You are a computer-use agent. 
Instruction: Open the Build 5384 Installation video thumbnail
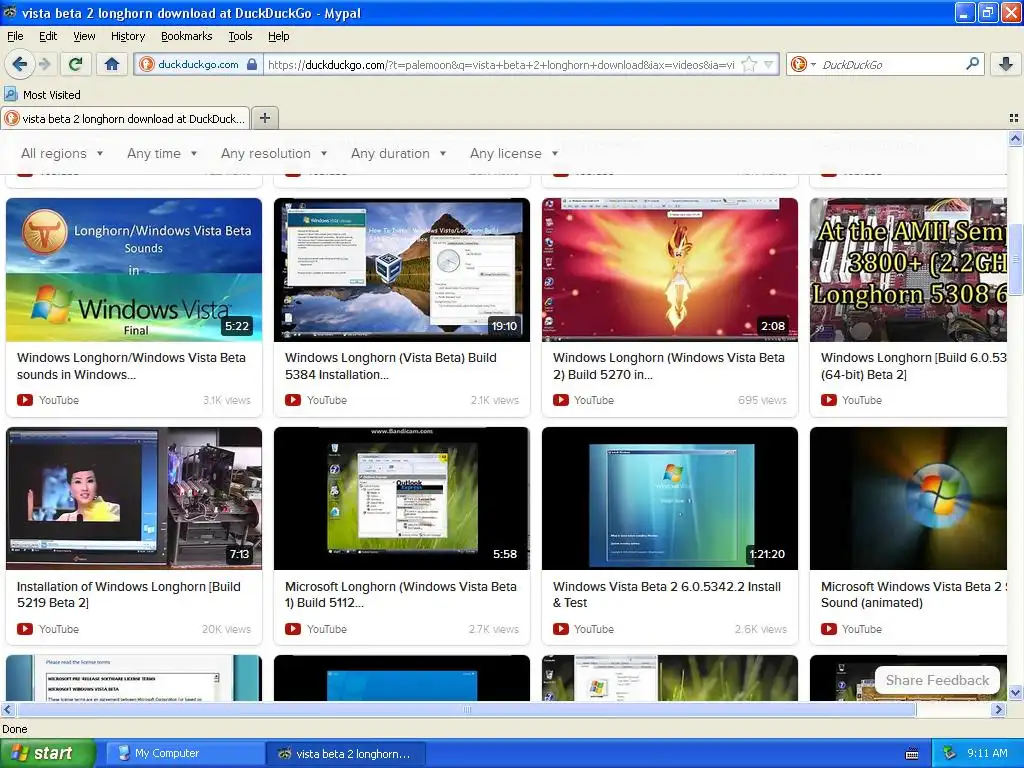click(402, 270)
